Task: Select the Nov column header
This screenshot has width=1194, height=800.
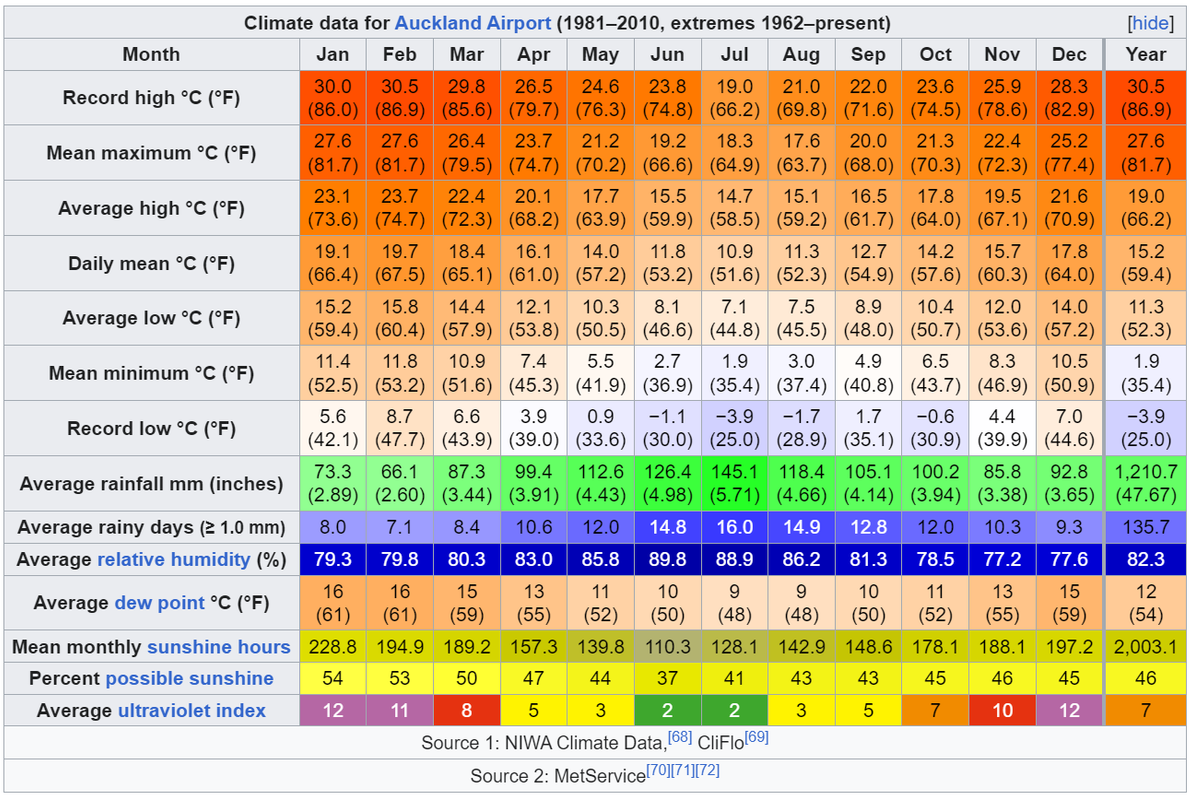Action: coord(1002,54)
